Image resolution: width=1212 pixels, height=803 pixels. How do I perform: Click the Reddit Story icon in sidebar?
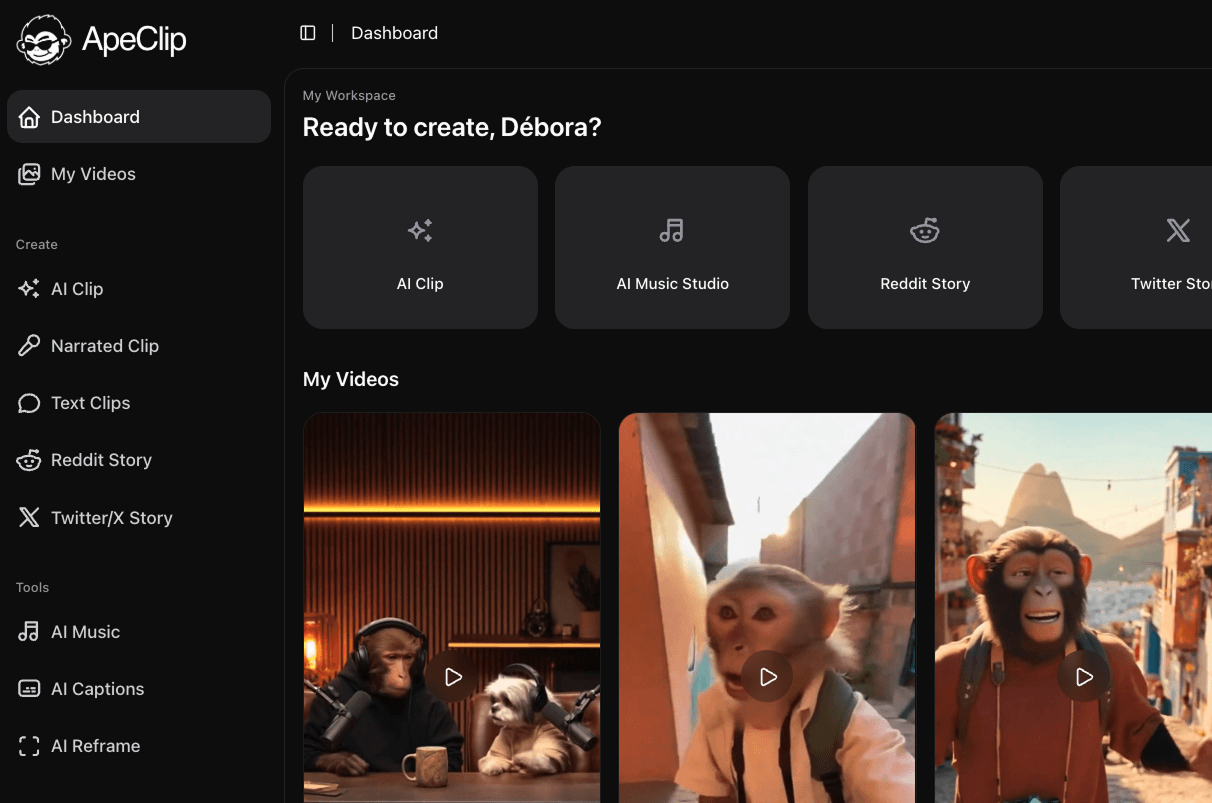point(28,459)
